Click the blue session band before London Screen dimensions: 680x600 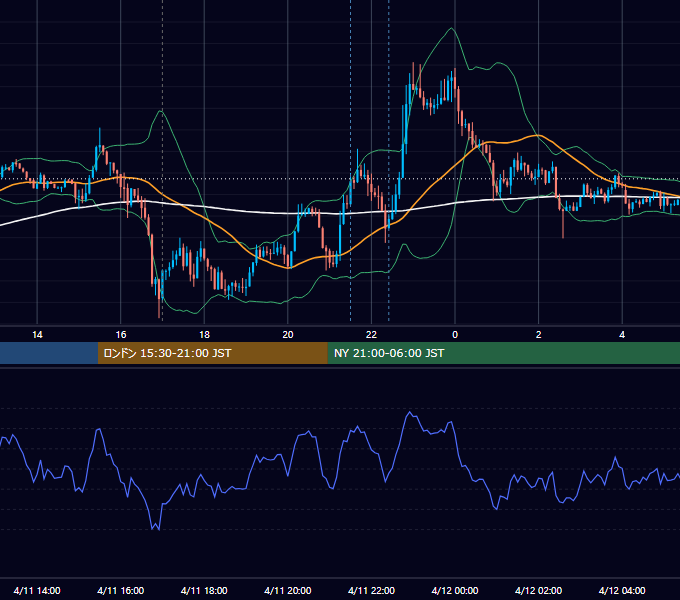point(49,353)
